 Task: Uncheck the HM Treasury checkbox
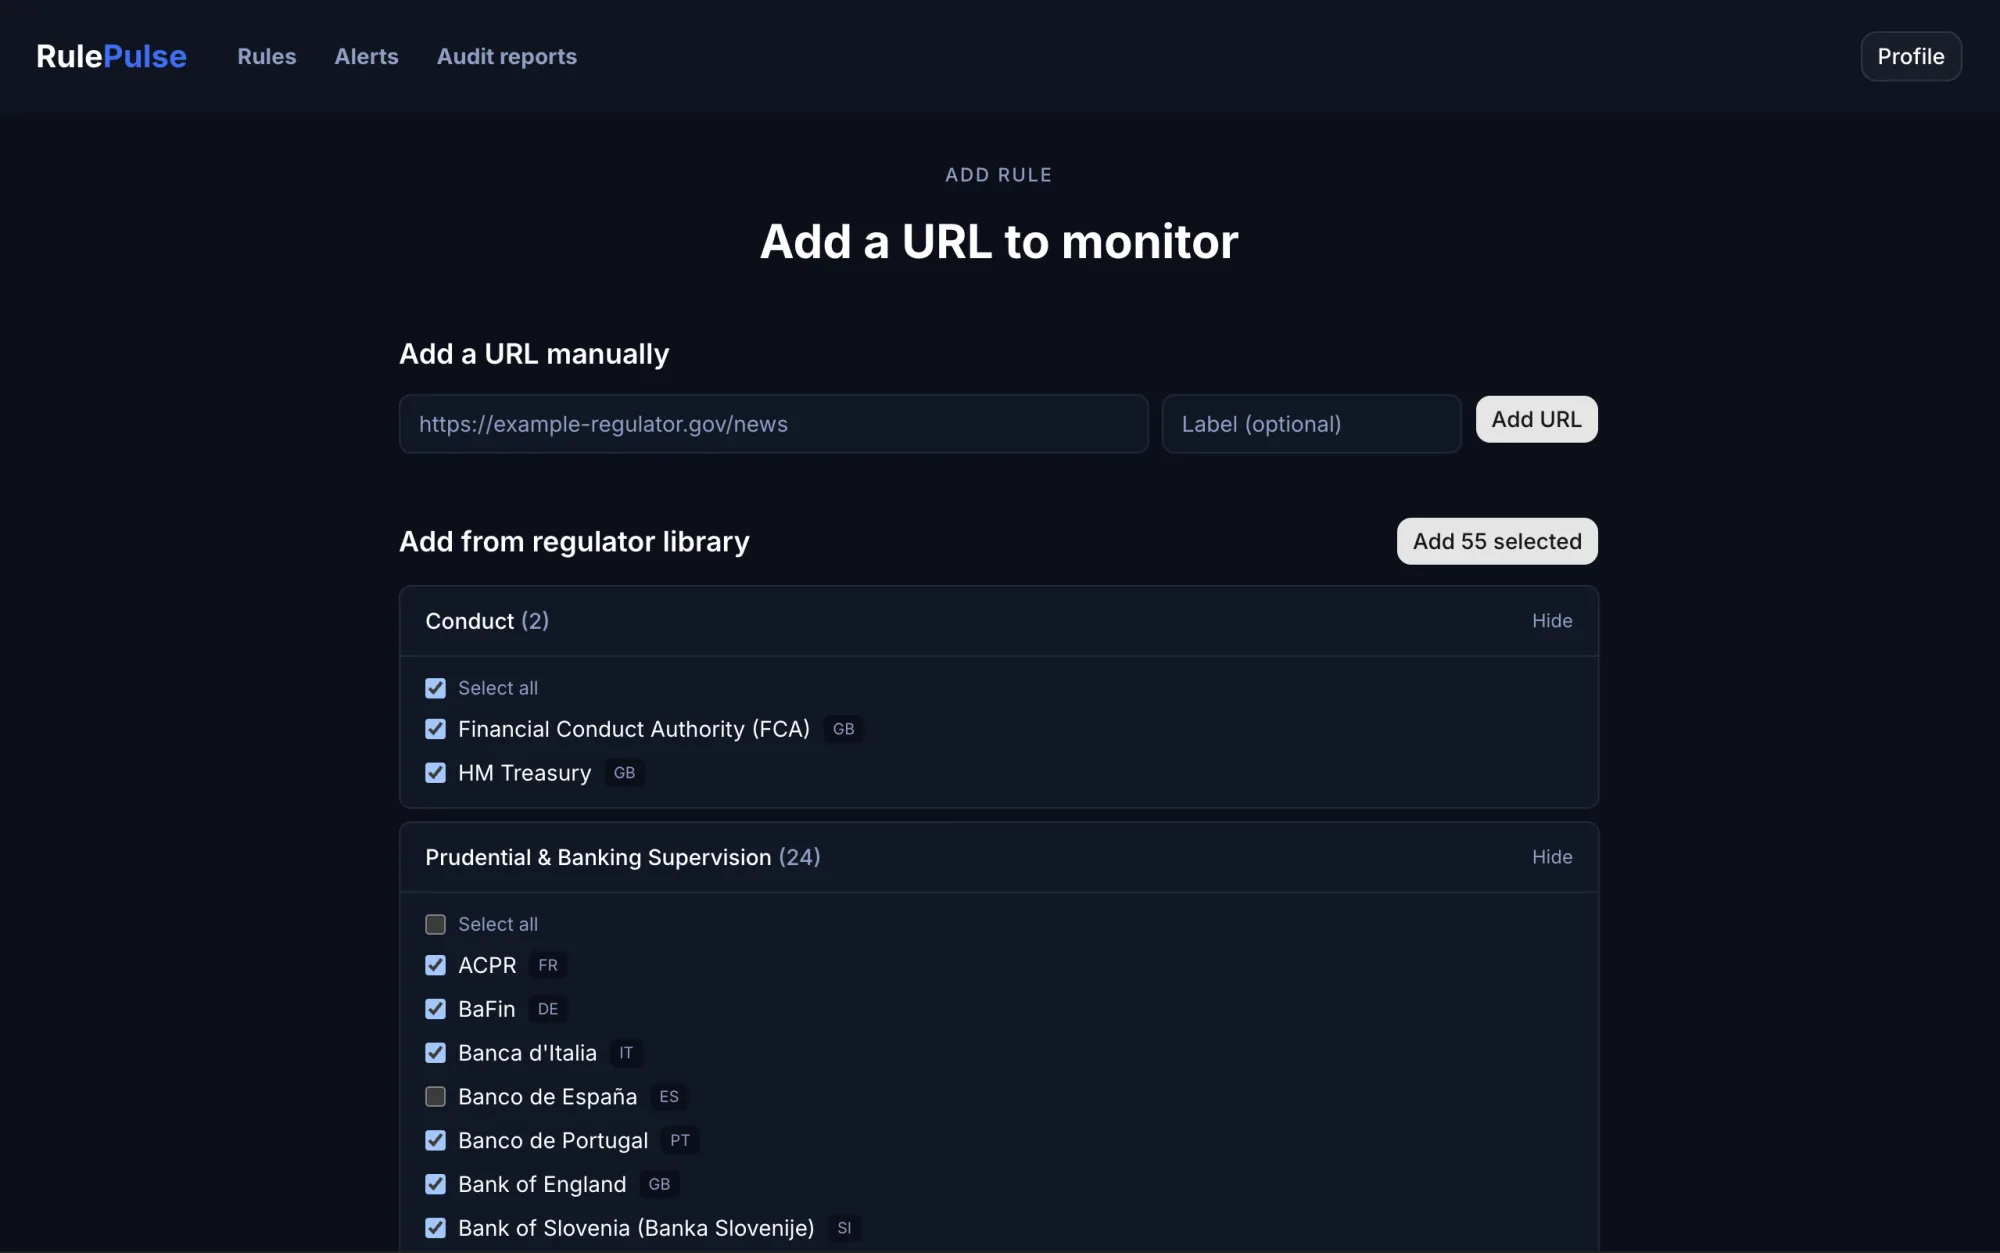click(x=435, y=773)
